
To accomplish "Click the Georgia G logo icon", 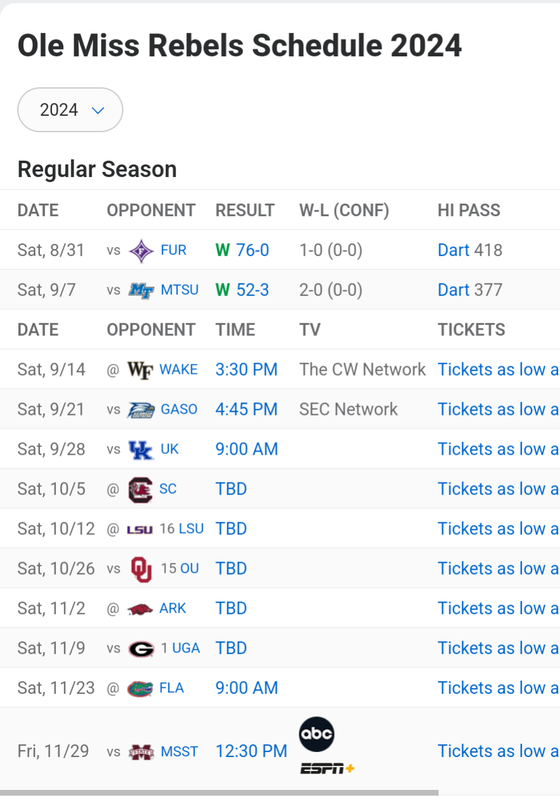I will coord(141,649).
